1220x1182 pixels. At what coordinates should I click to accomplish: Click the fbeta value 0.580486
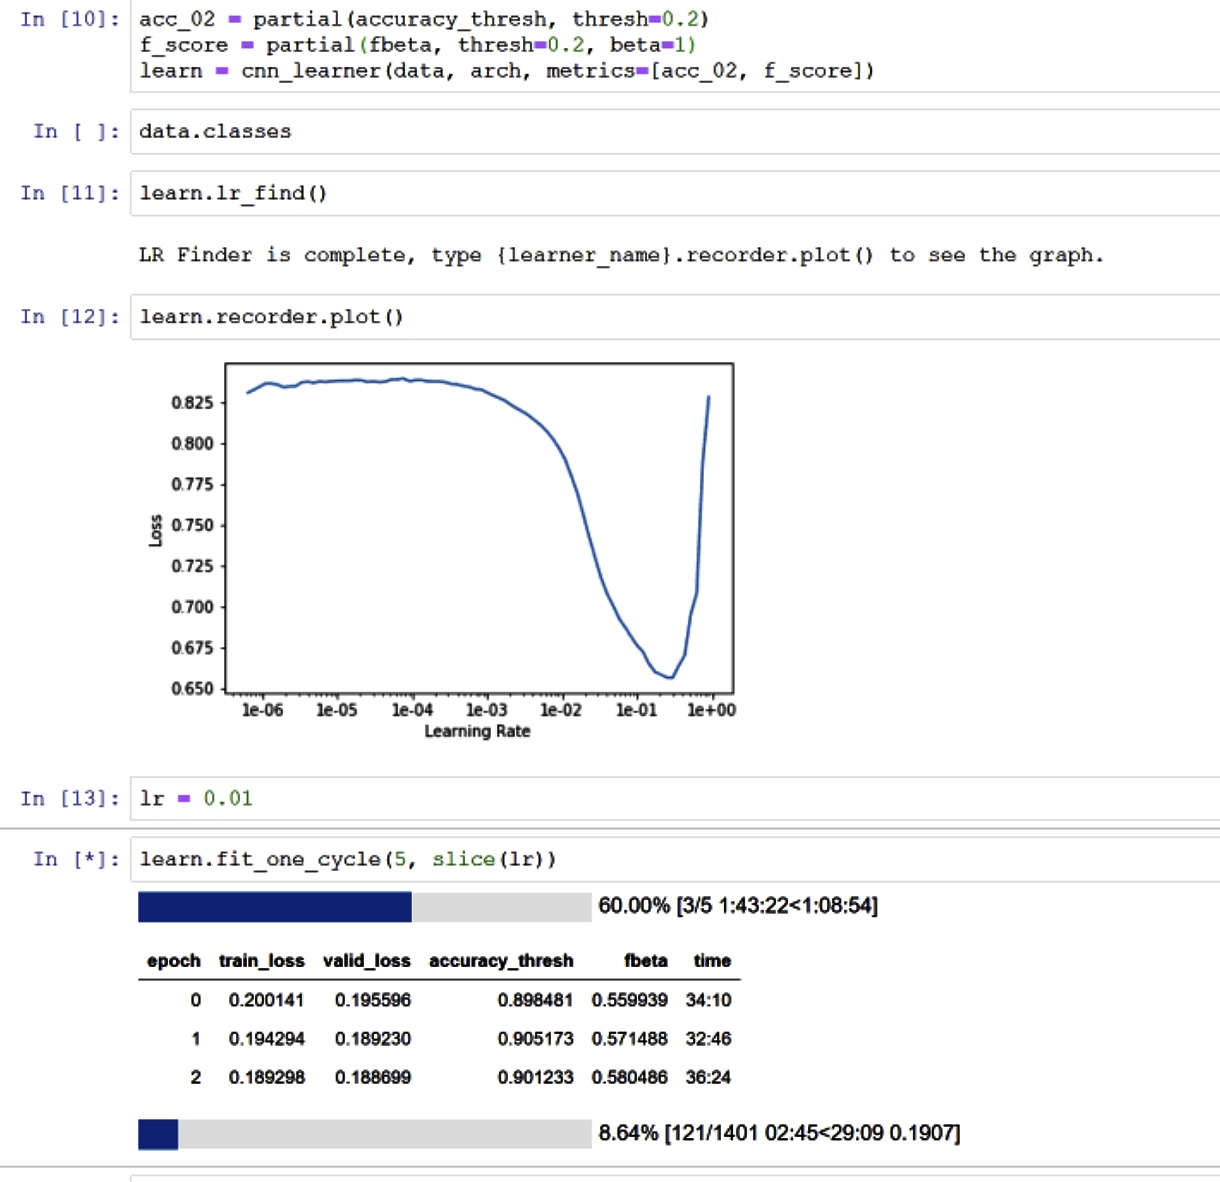tap(629, 1077)
